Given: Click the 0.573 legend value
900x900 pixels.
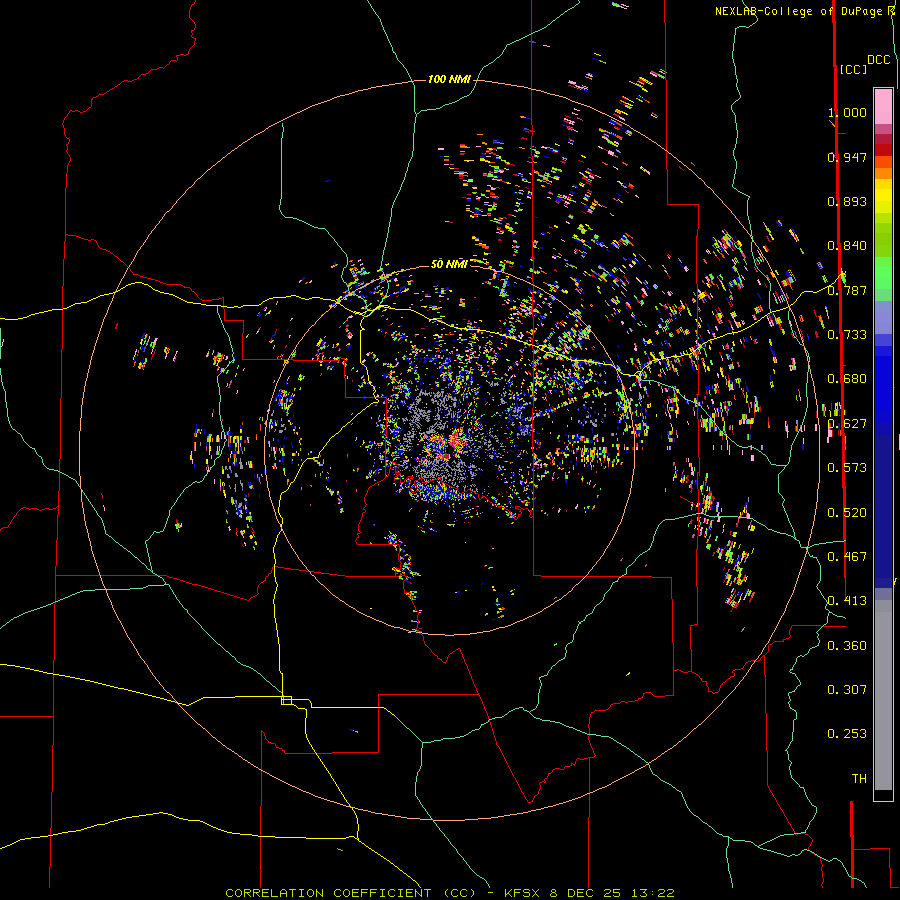Looking at the screenshot, I should [x=847, y=468].
